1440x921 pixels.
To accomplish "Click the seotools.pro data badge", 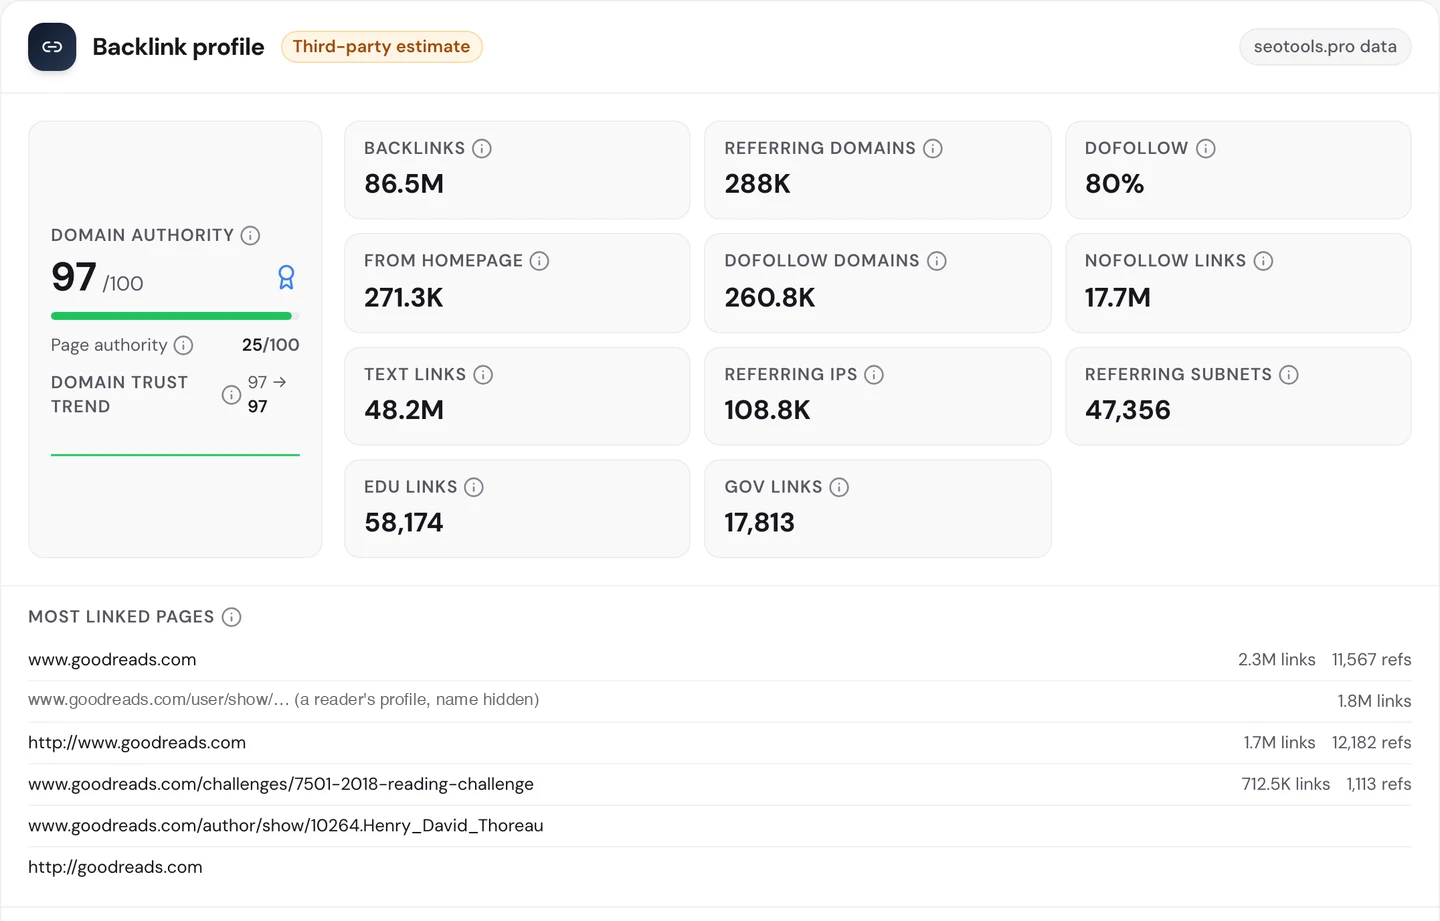I will [x=1325, y=47].
